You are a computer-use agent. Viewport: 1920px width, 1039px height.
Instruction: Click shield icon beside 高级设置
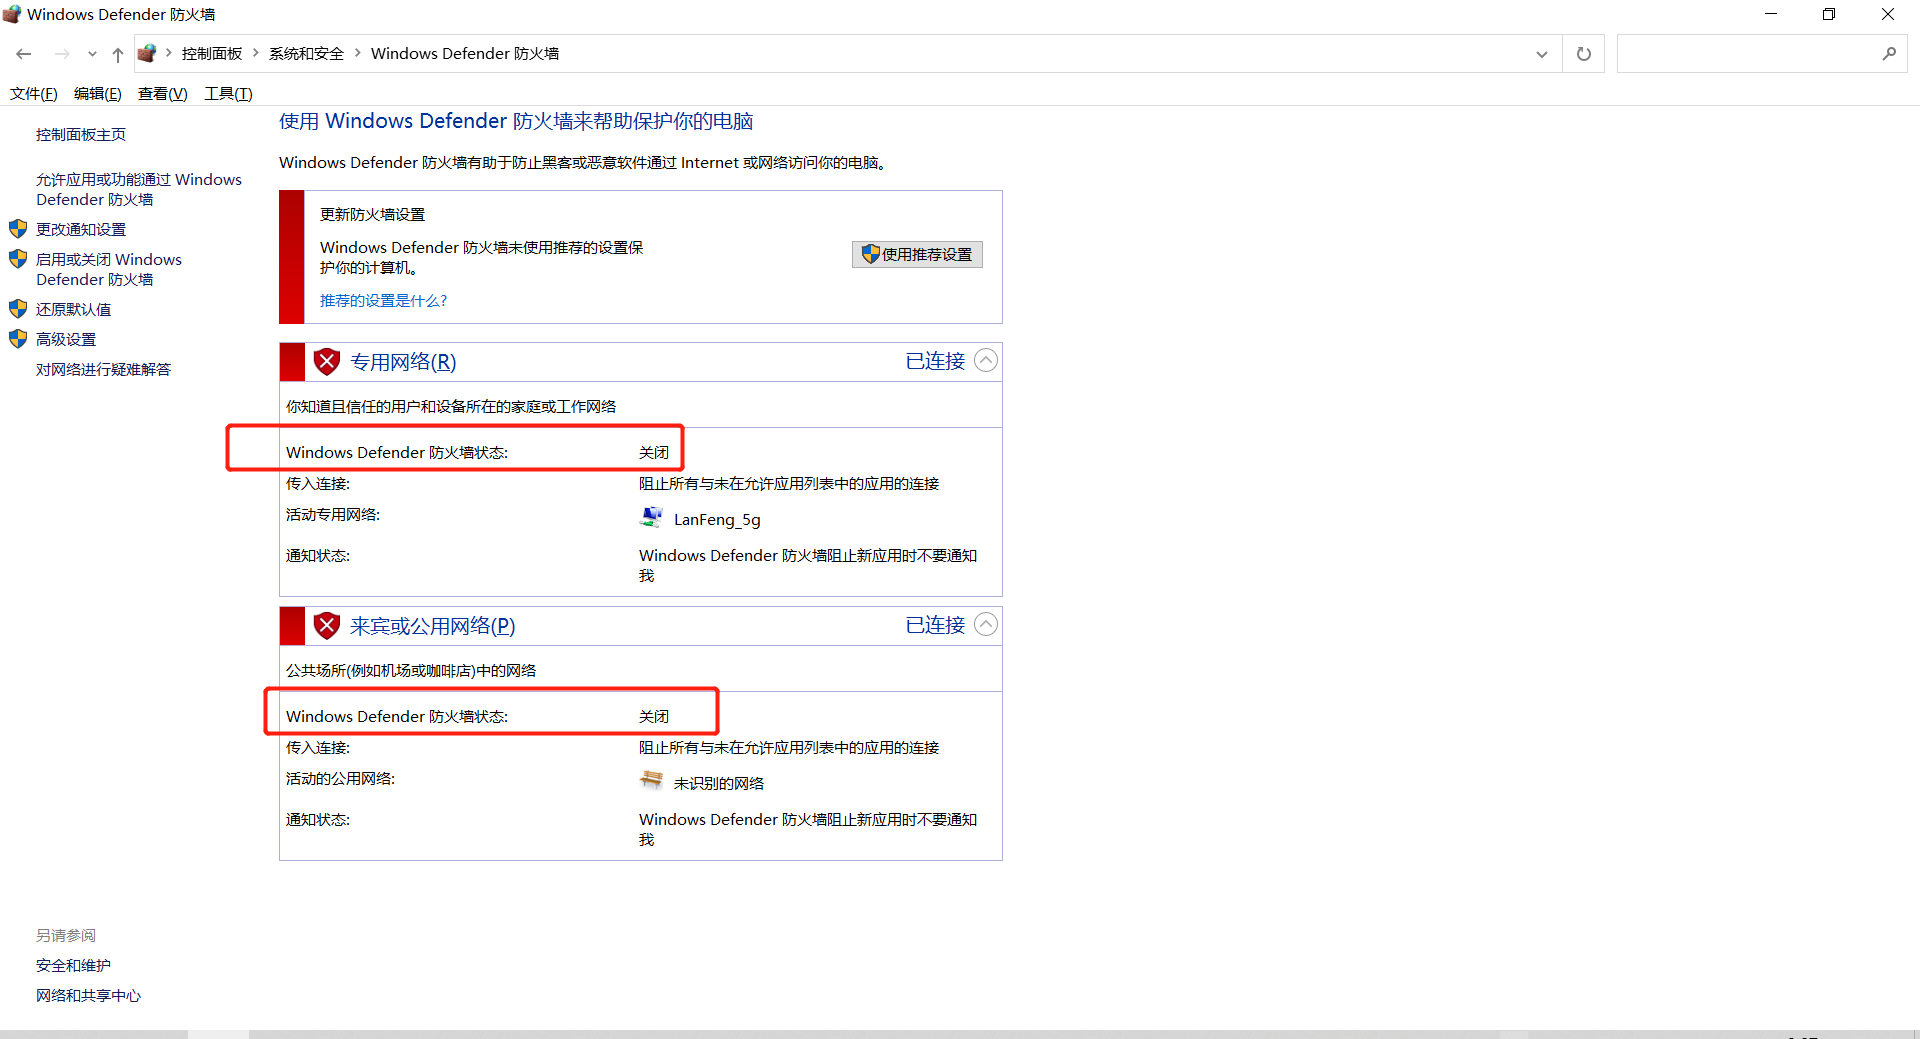18,339
